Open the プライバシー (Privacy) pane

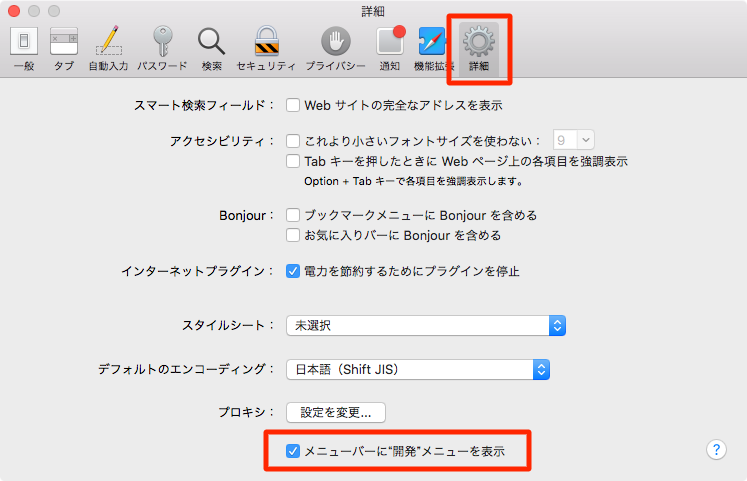click(335, 49)
